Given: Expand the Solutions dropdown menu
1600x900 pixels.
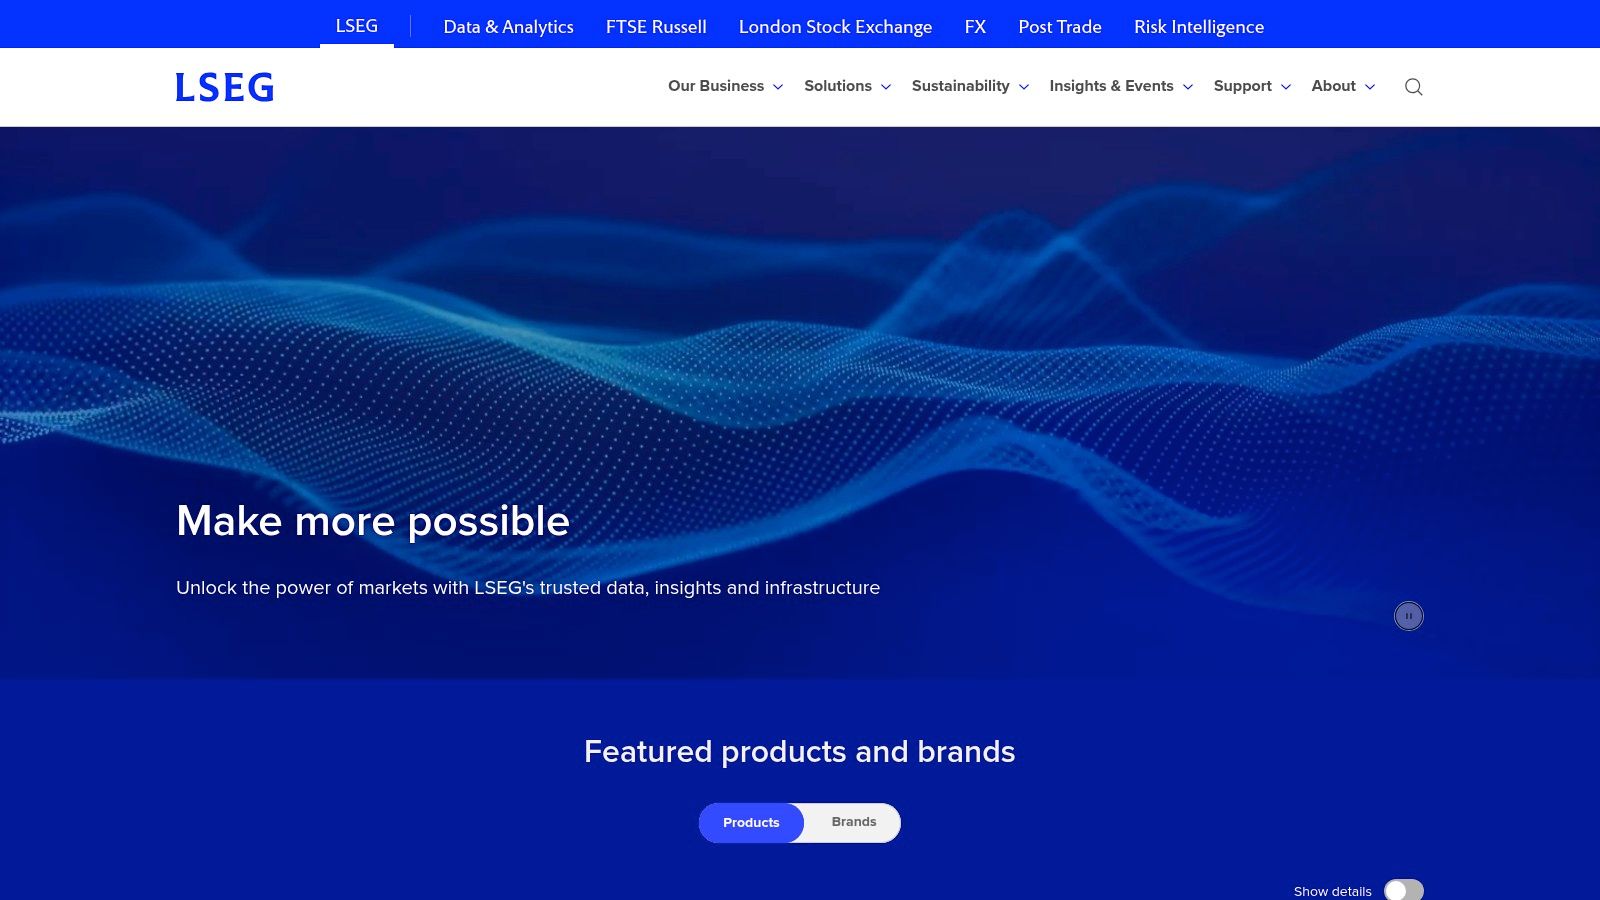Looking at the screenshot, I should coord(847,86).
